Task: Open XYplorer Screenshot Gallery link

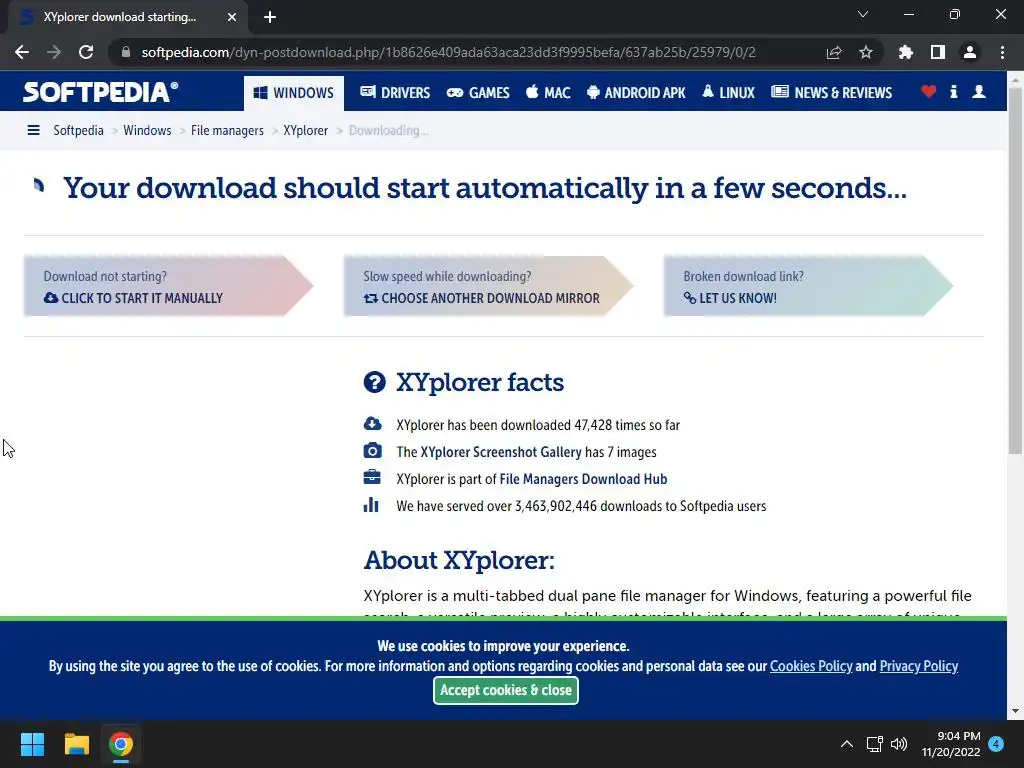Action: pyautogui.click(x=501, y=452)
